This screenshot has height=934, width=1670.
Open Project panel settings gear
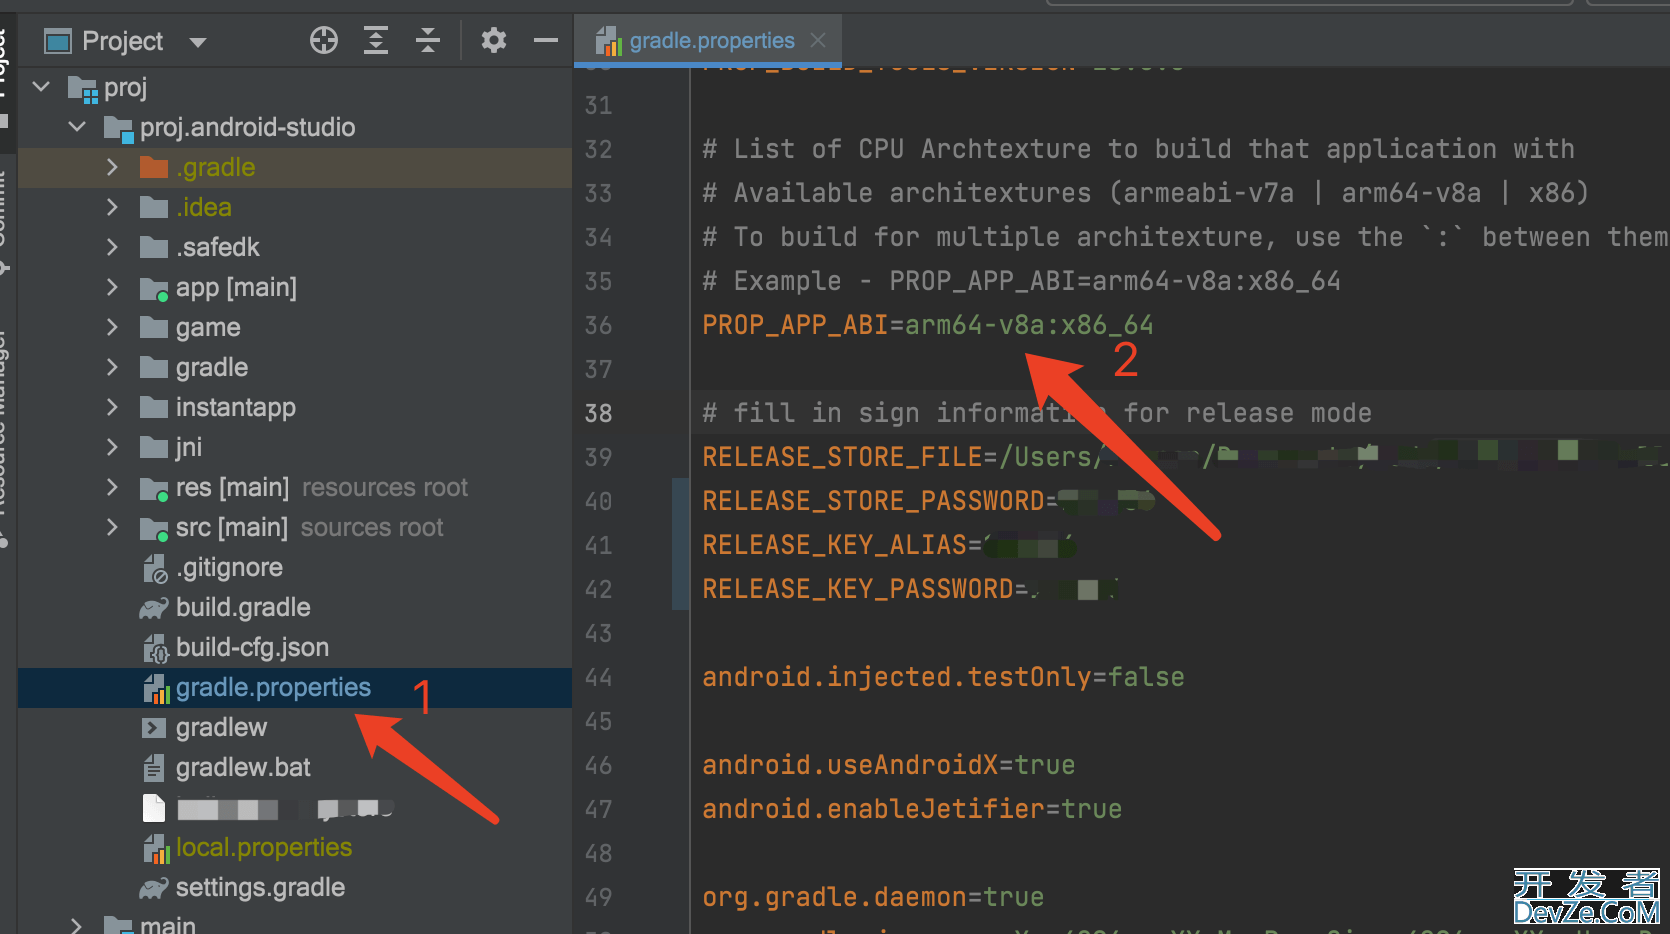[x=494, y=41]
